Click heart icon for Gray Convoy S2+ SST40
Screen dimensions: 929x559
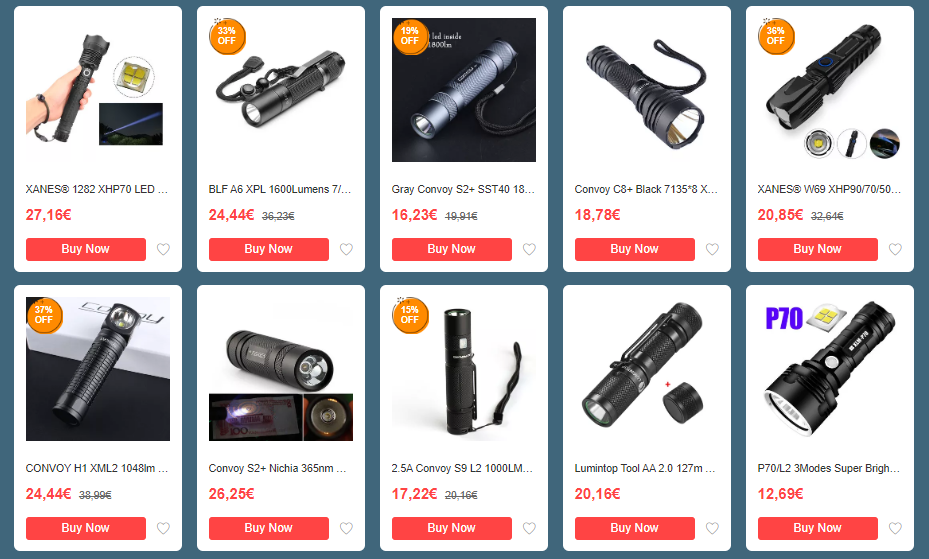click(x=530, y=249)
